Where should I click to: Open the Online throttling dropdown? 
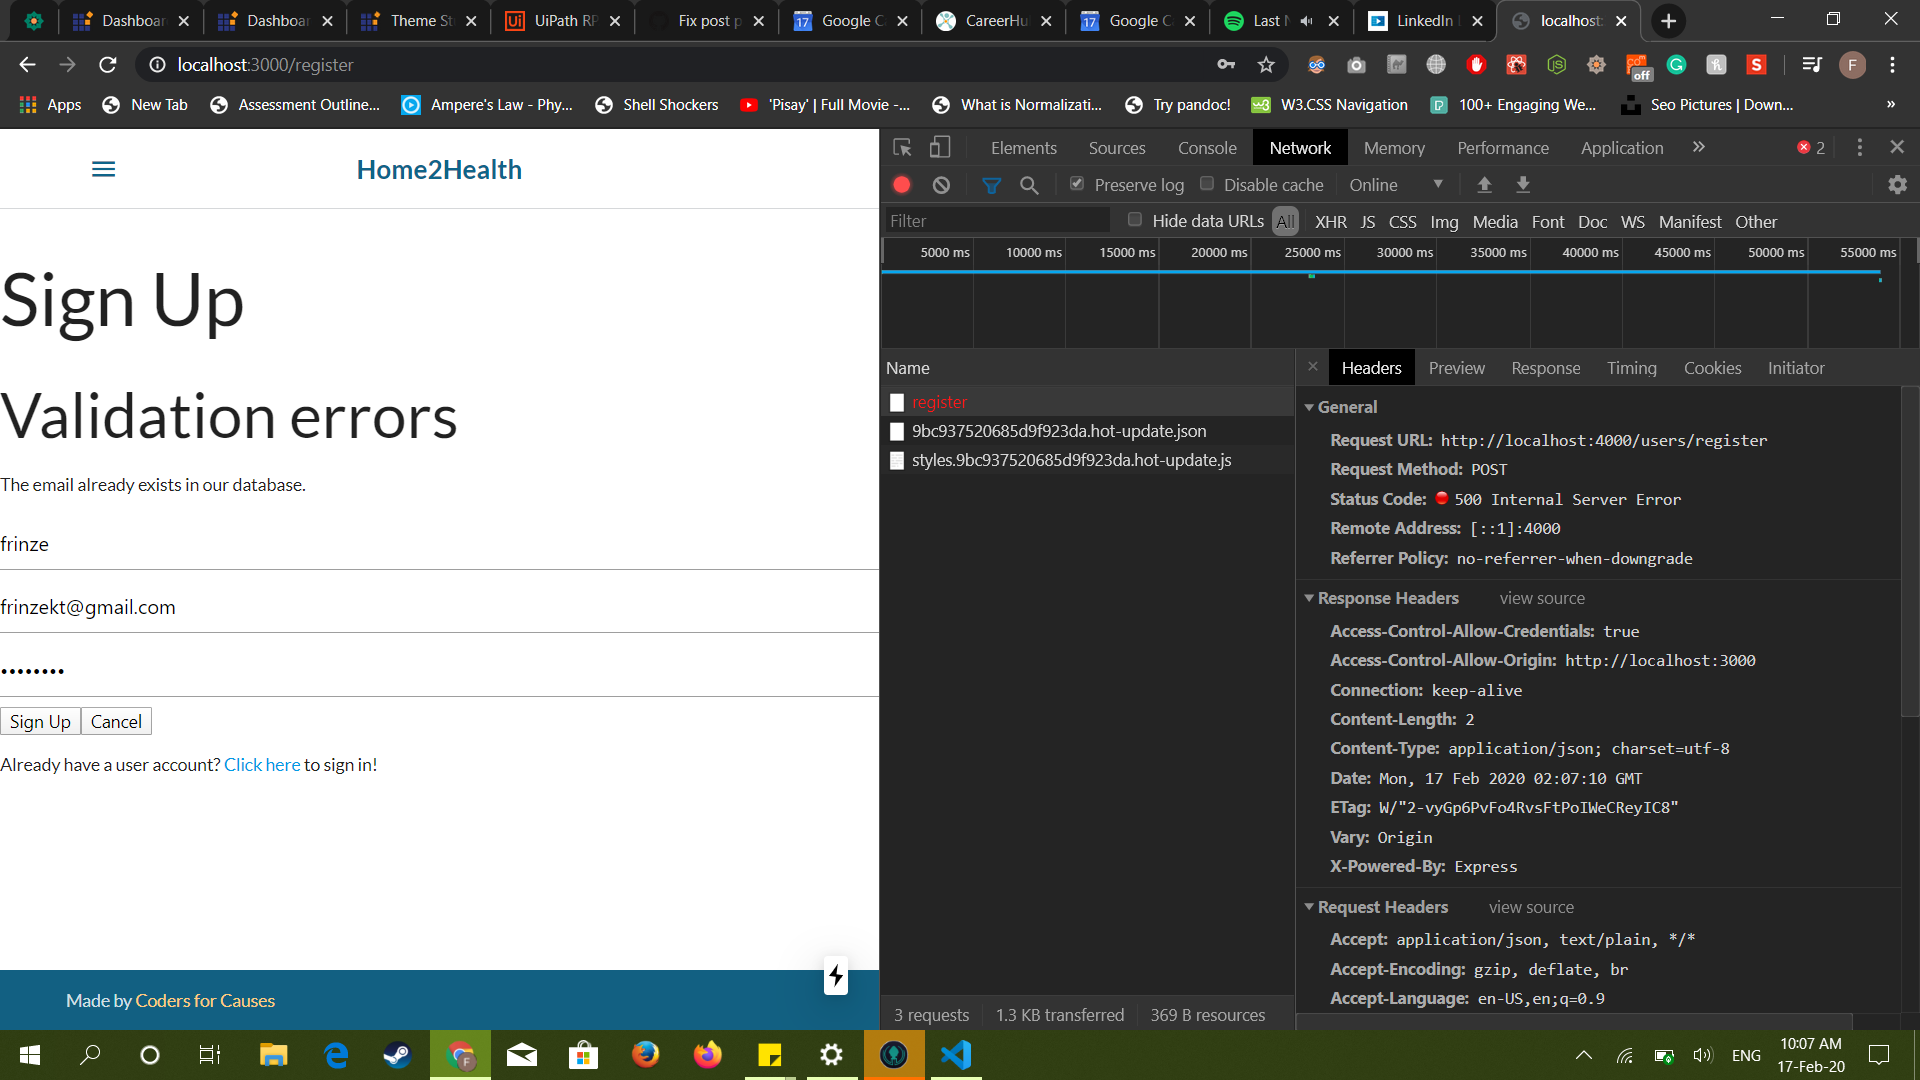click(1397, 184)
